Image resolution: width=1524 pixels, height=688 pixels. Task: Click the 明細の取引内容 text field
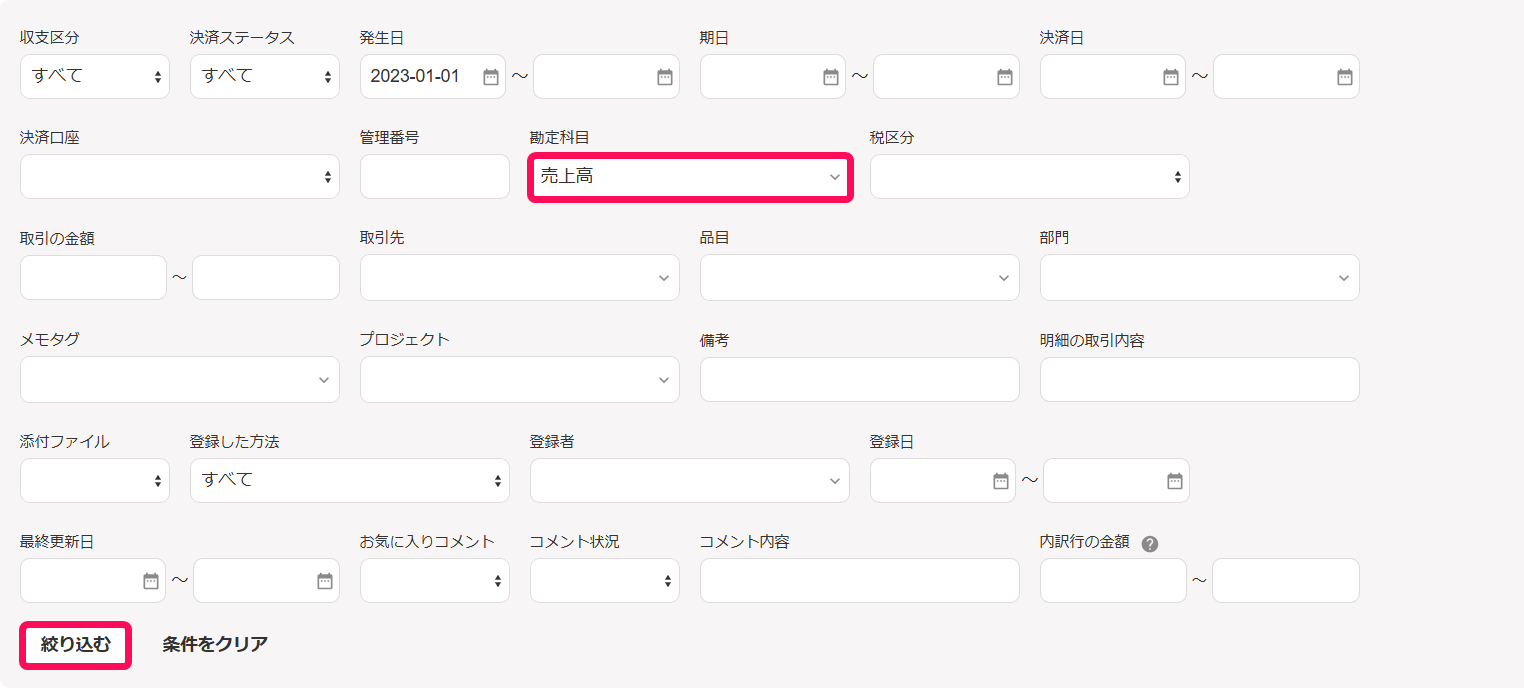(1200, 380)
